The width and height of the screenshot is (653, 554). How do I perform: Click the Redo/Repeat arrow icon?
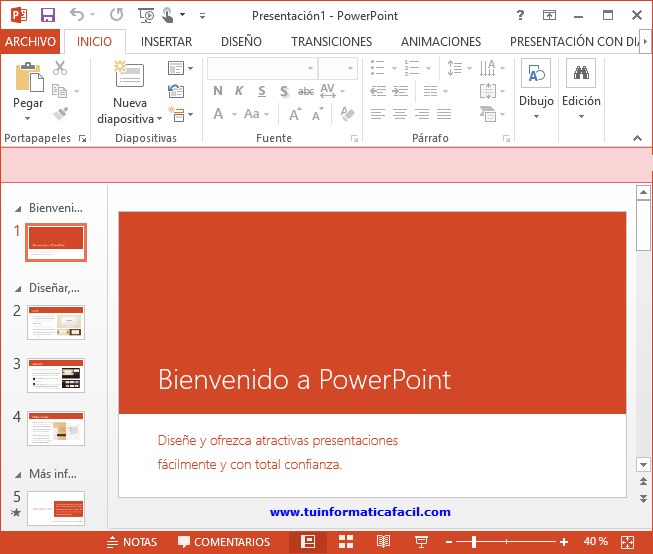click(x=117, y=15)
